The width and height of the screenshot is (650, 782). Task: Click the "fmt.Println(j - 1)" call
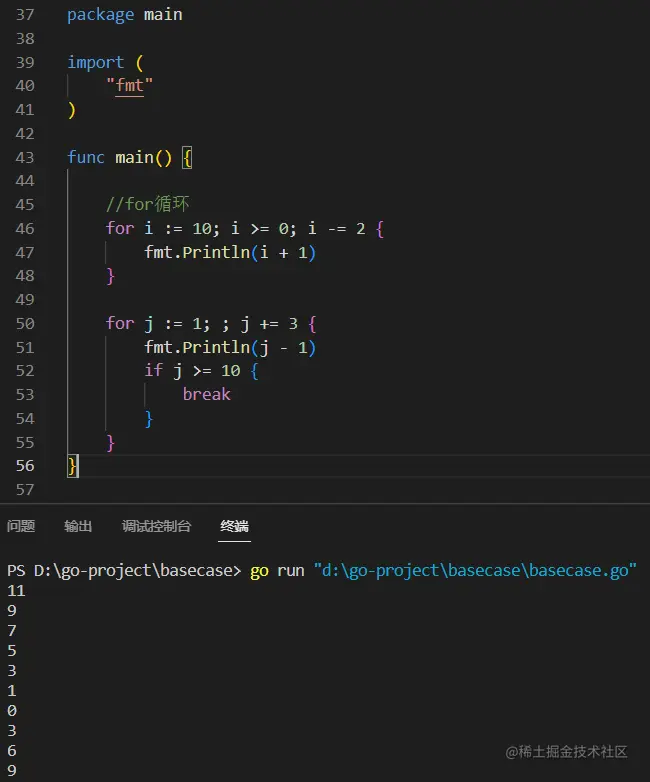click(x=230, y=348)
